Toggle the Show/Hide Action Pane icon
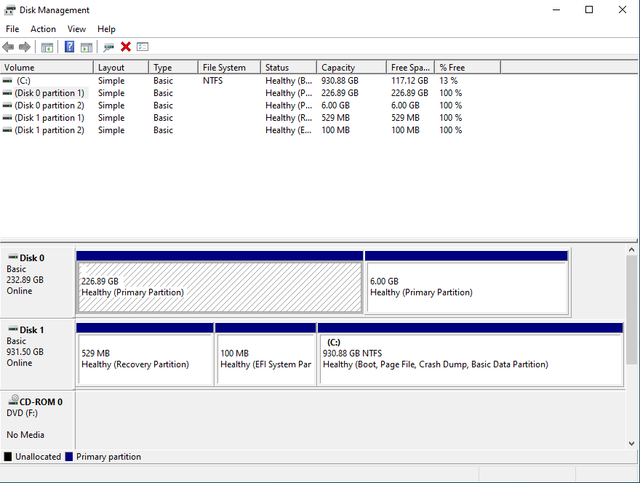 click(87, 47)
